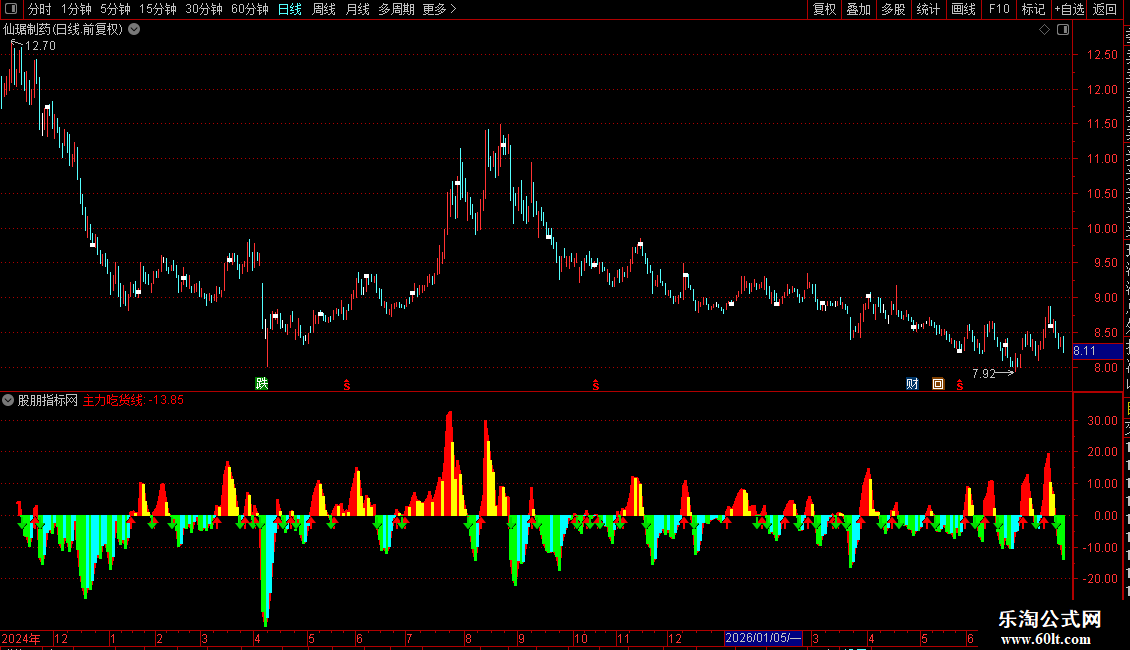Click the 叠加 overlay button
This screenshot has width=1130, height=650.
click(x=858, y=9)
